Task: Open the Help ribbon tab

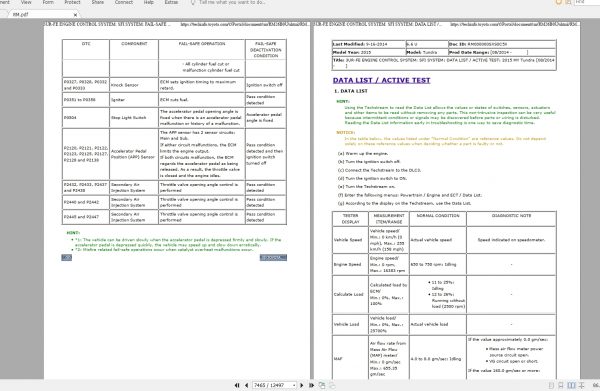Action: (148, 2)
